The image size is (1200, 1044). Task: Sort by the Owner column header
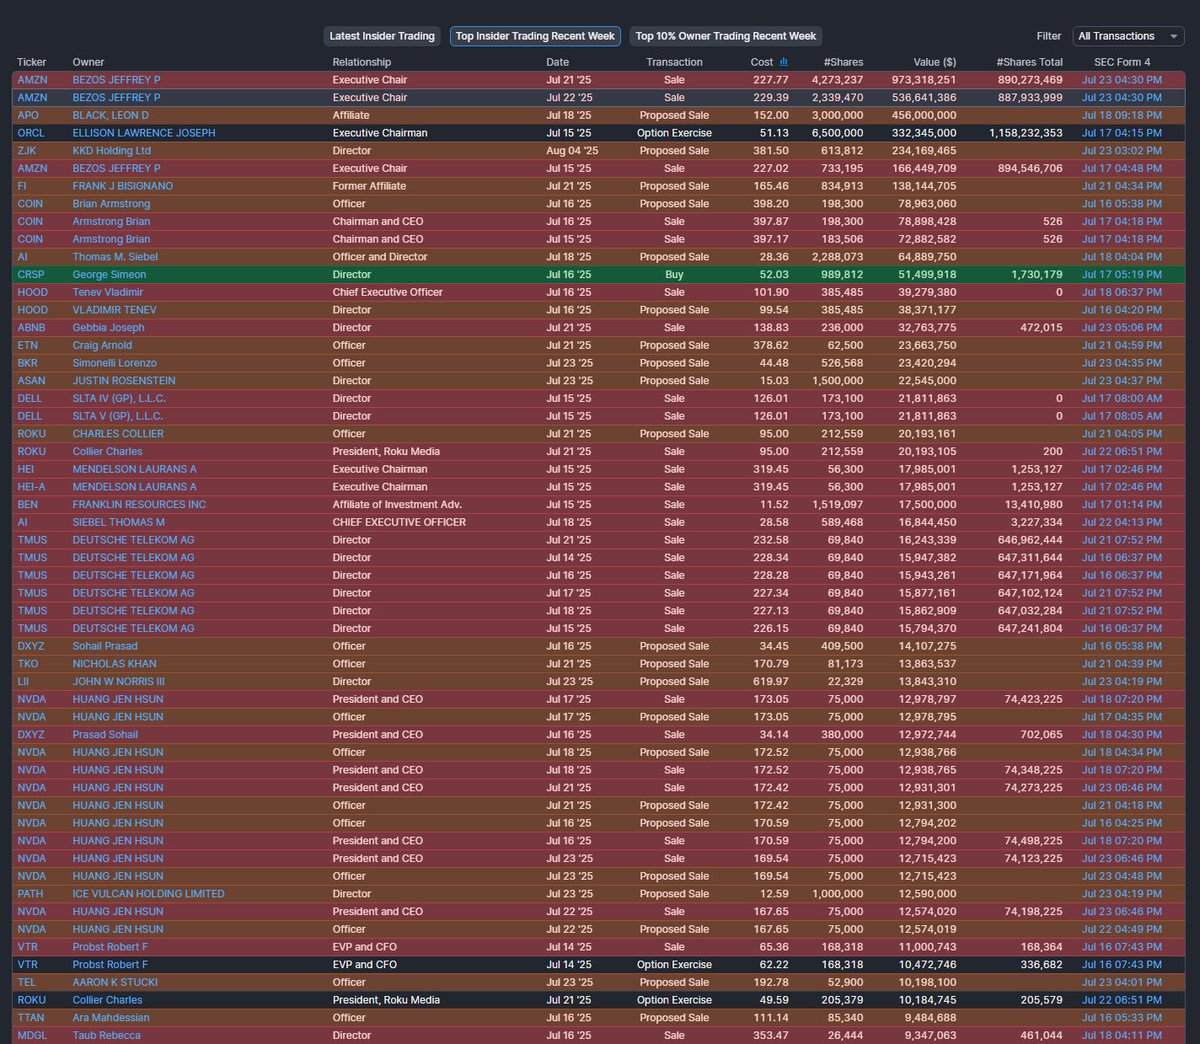point(88,62)
